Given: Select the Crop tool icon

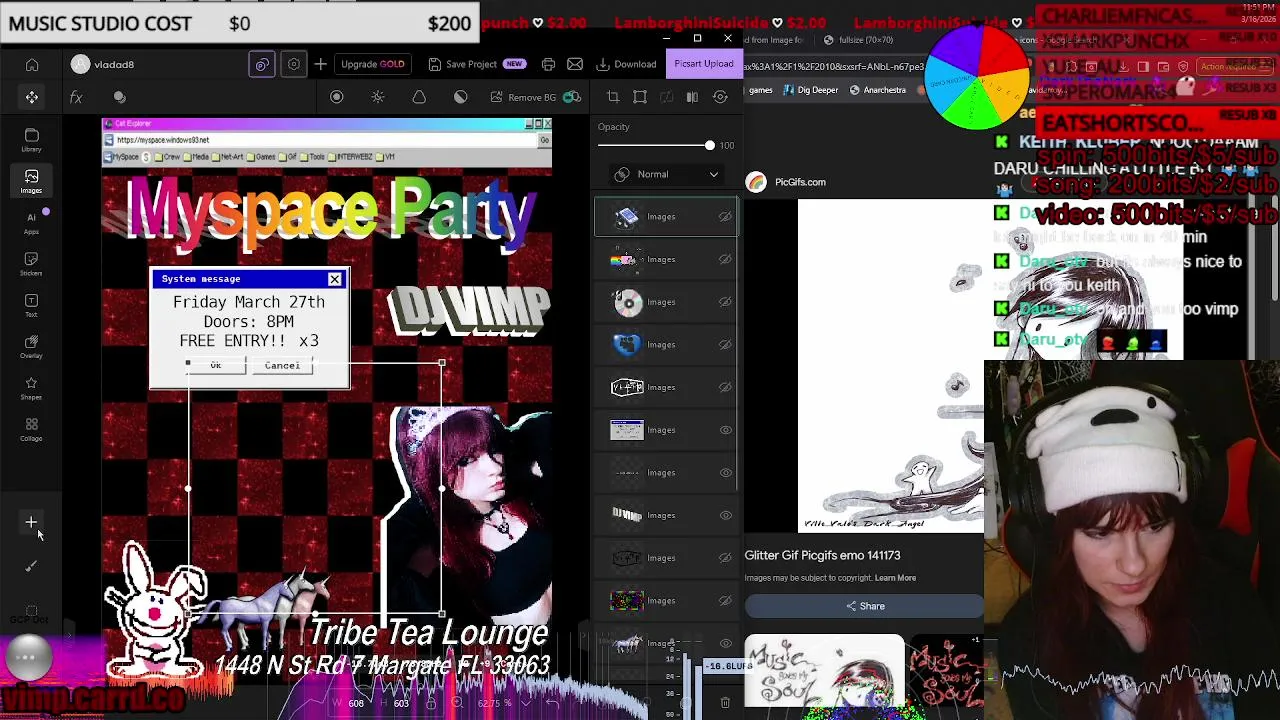Looking at the screenshot, I should click(613, 97).
